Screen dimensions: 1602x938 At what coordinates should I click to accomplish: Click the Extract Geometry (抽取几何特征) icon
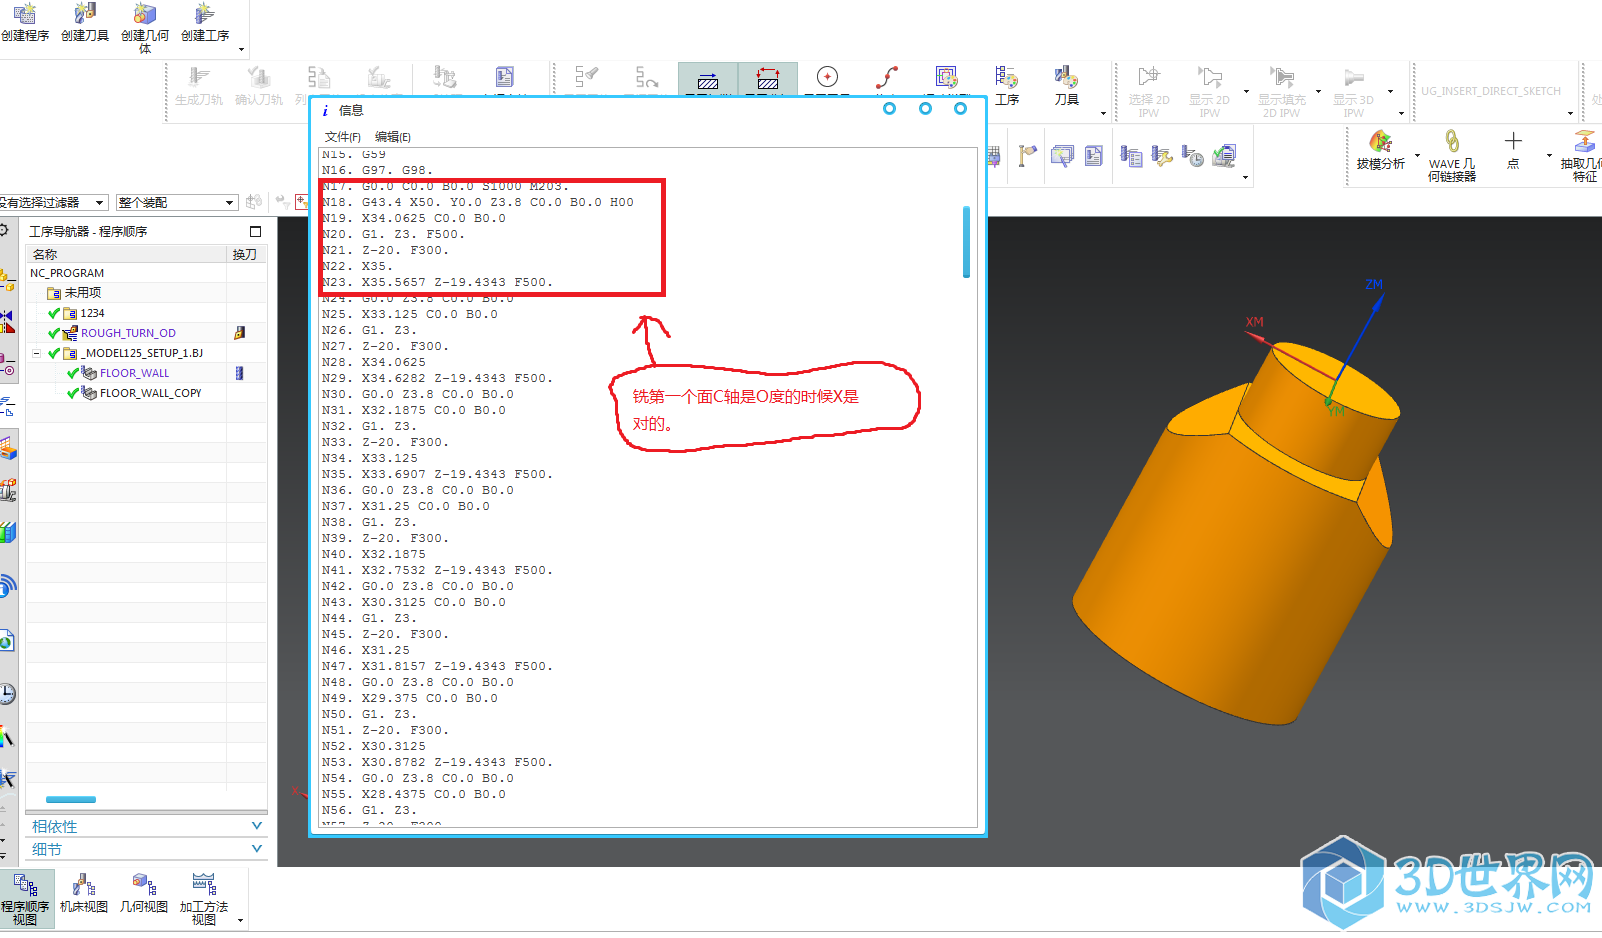pos(1585,142)
